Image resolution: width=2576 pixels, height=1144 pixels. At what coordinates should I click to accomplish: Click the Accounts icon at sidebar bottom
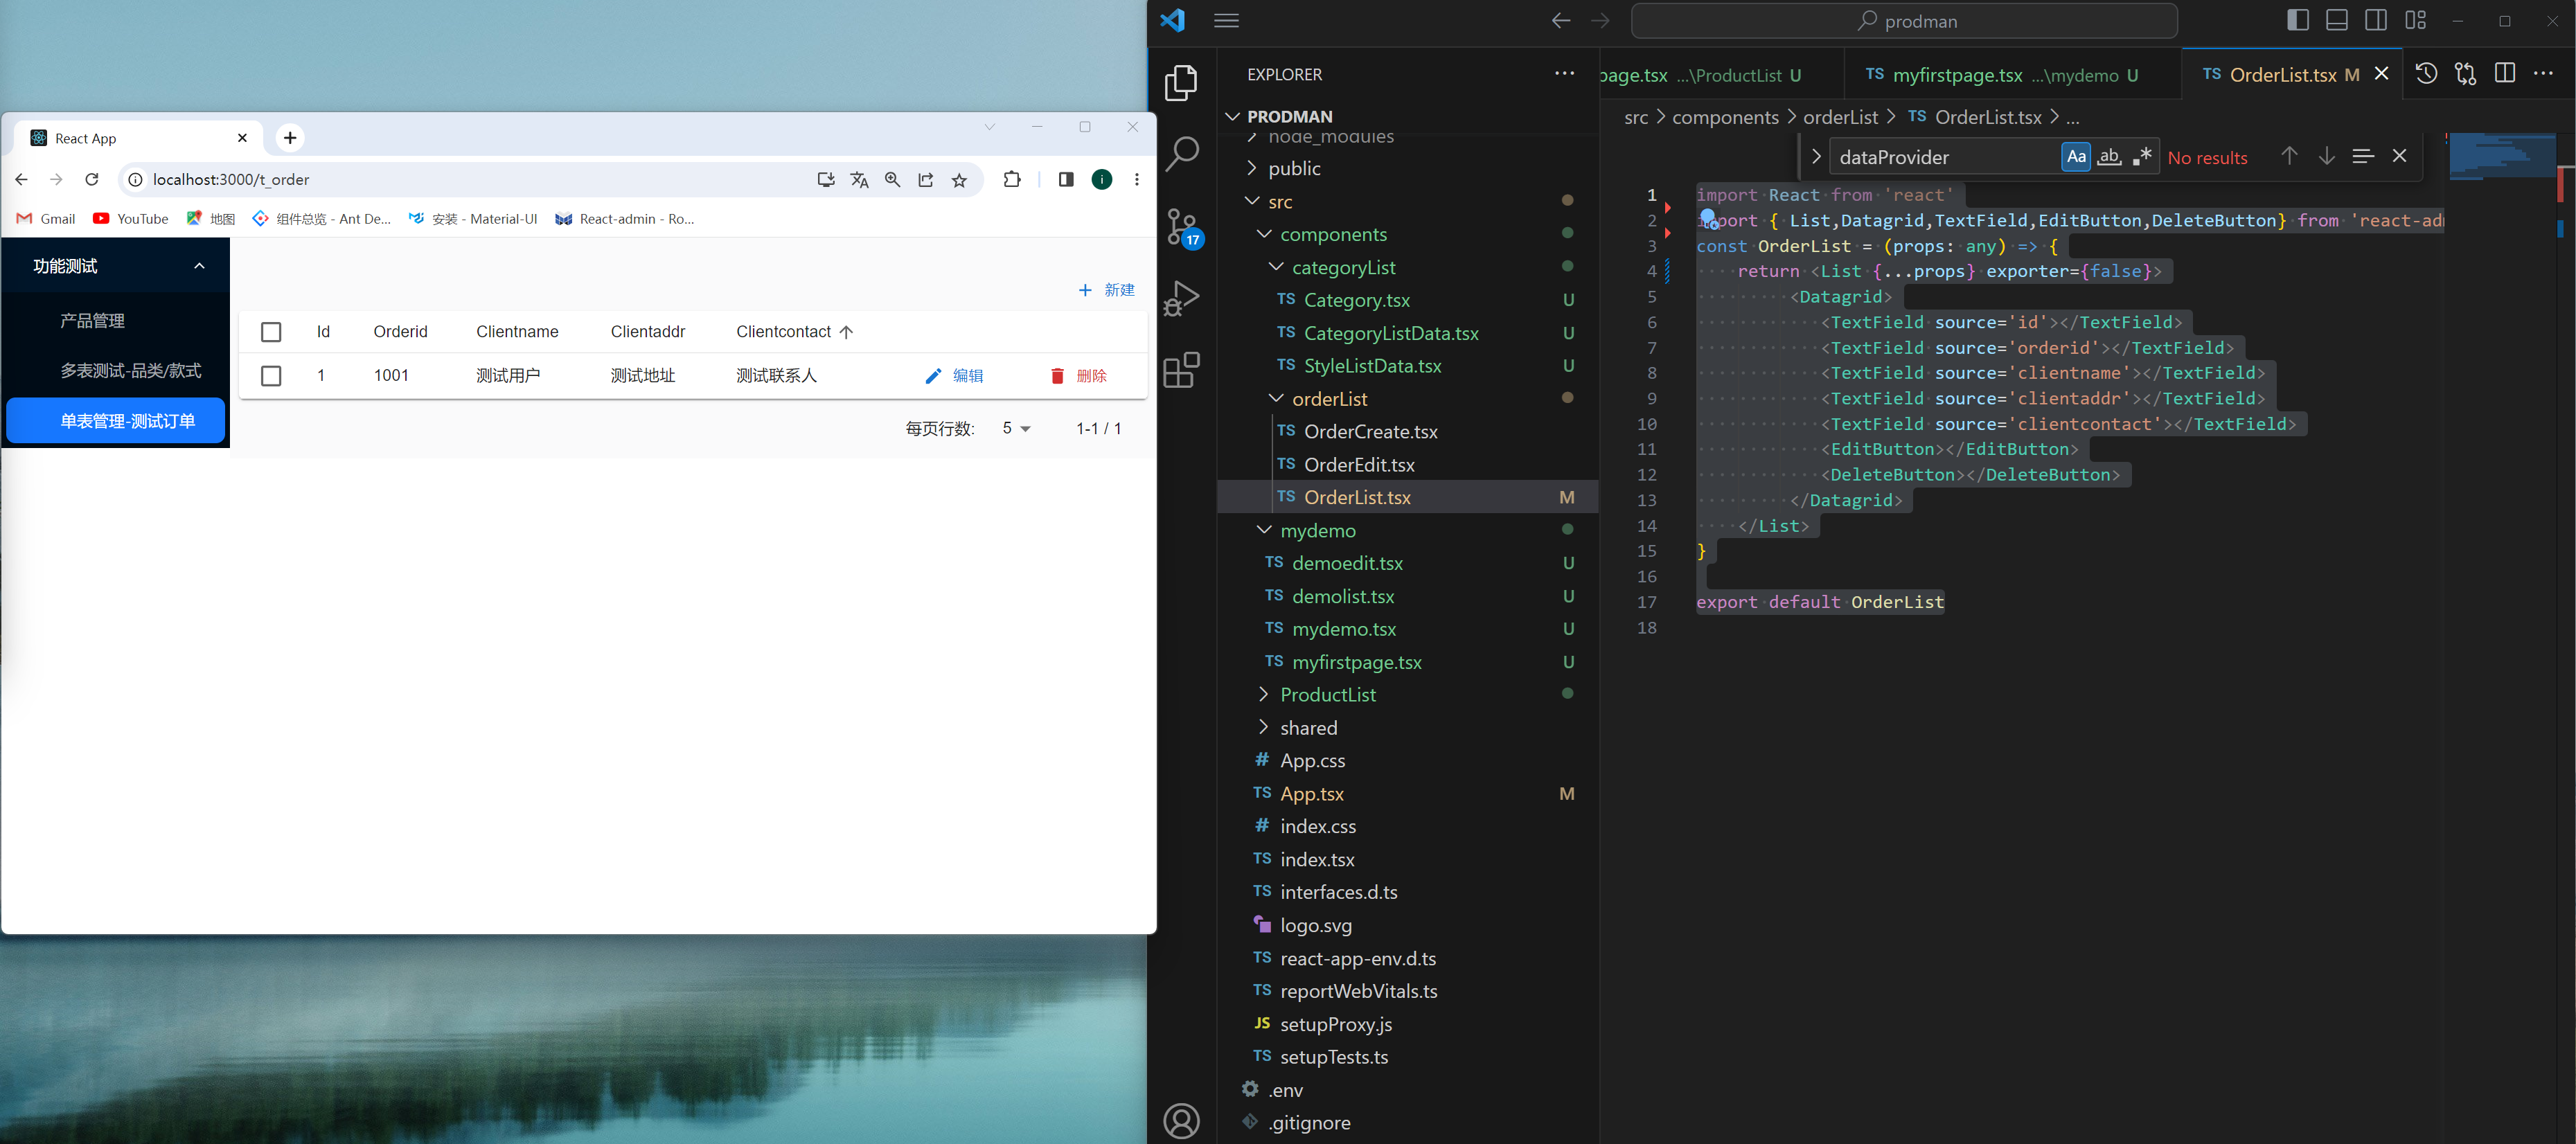coord(1182,1120)
